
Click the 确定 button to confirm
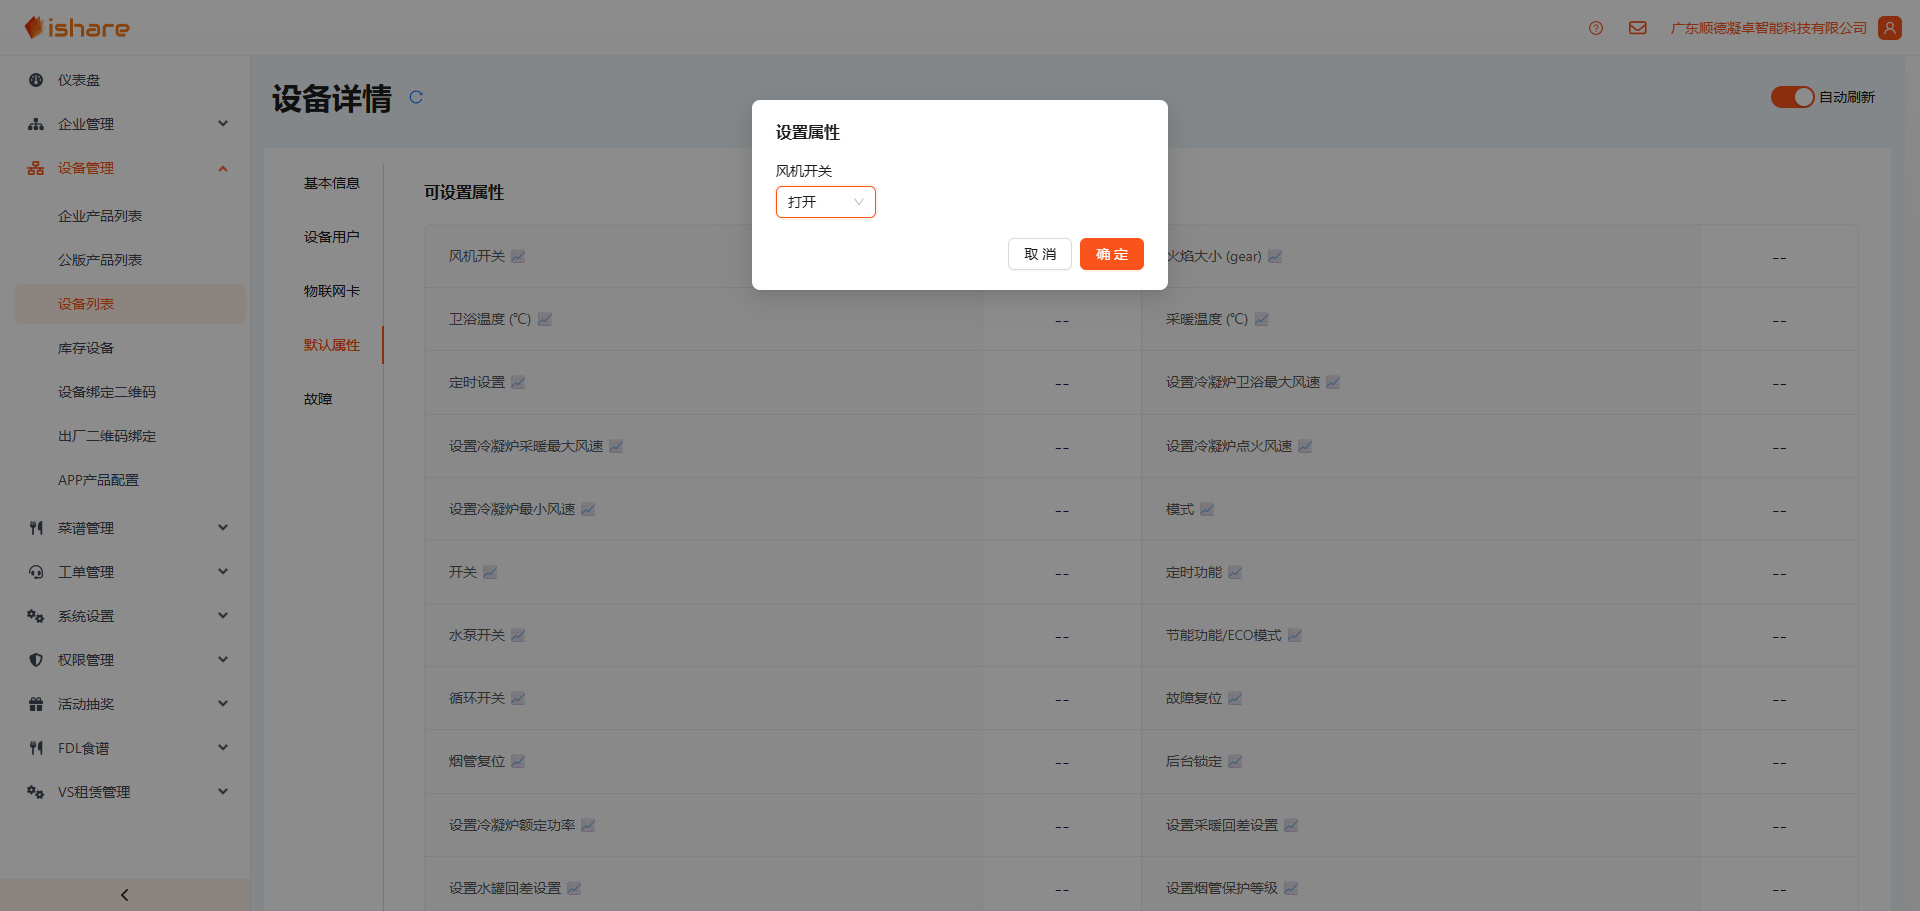[x=1111, y=254]
